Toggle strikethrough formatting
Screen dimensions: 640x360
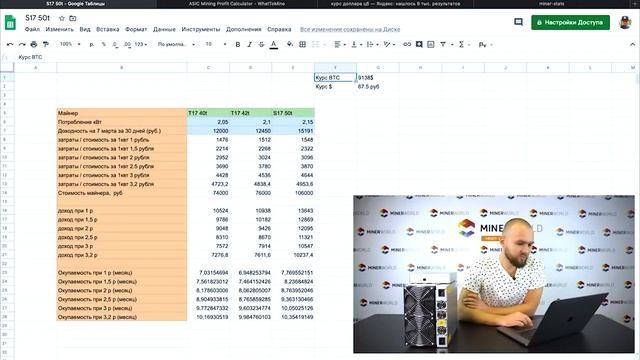point(261,44)
